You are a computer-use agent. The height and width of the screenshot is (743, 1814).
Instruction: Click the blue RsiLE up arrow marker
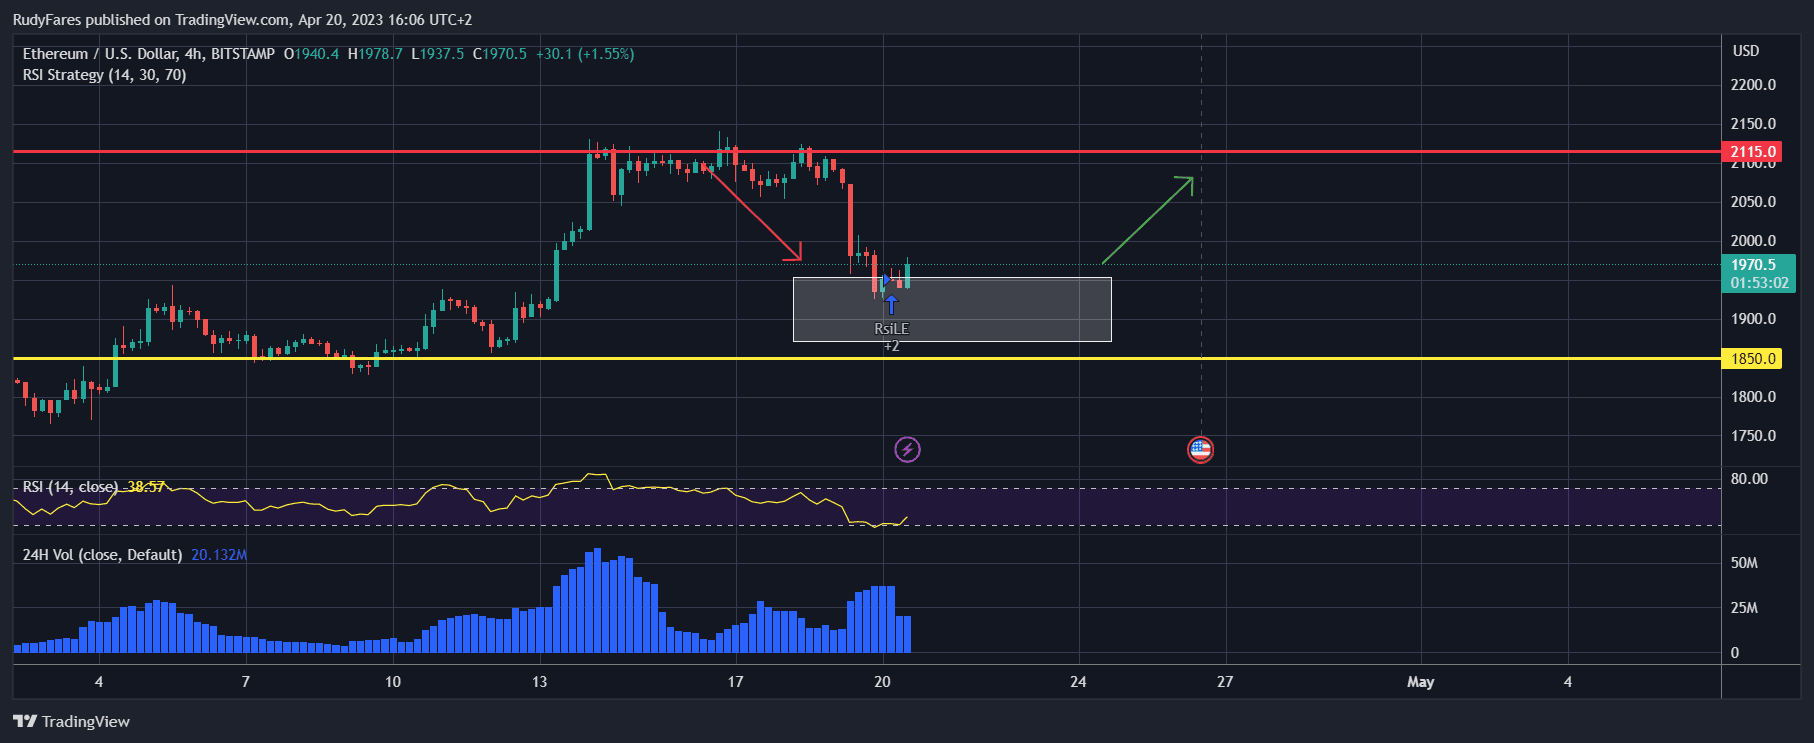pos(891,305)
